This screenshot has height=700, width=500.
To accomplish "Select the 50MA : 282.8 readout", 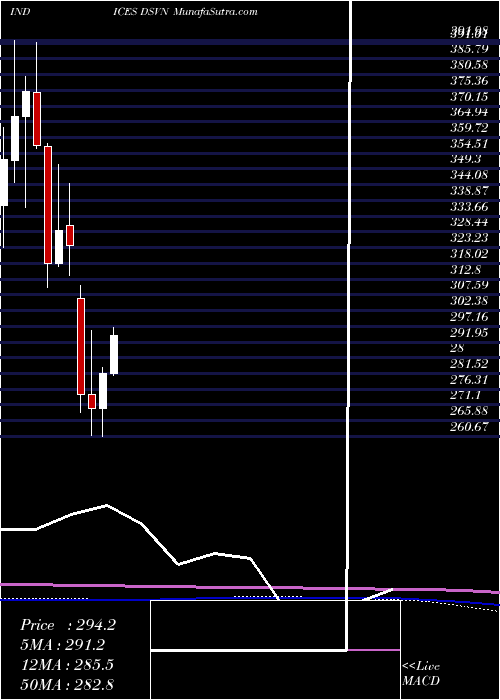I will click(x=67, y=684).
